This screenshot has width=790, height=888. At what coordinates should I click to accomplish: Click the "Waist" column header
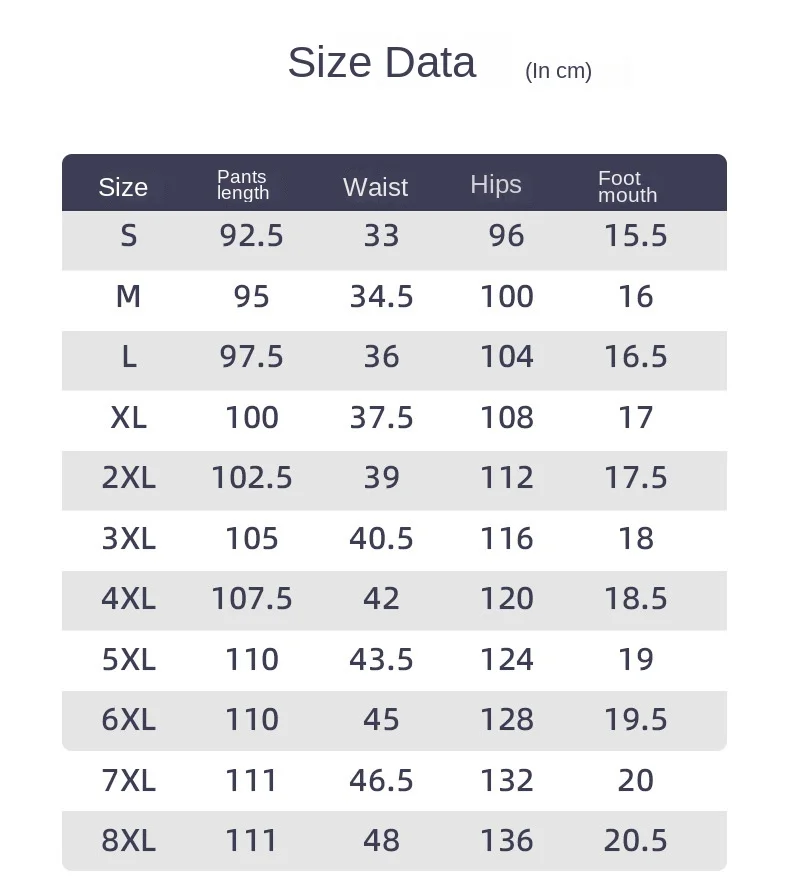point(375,187)
